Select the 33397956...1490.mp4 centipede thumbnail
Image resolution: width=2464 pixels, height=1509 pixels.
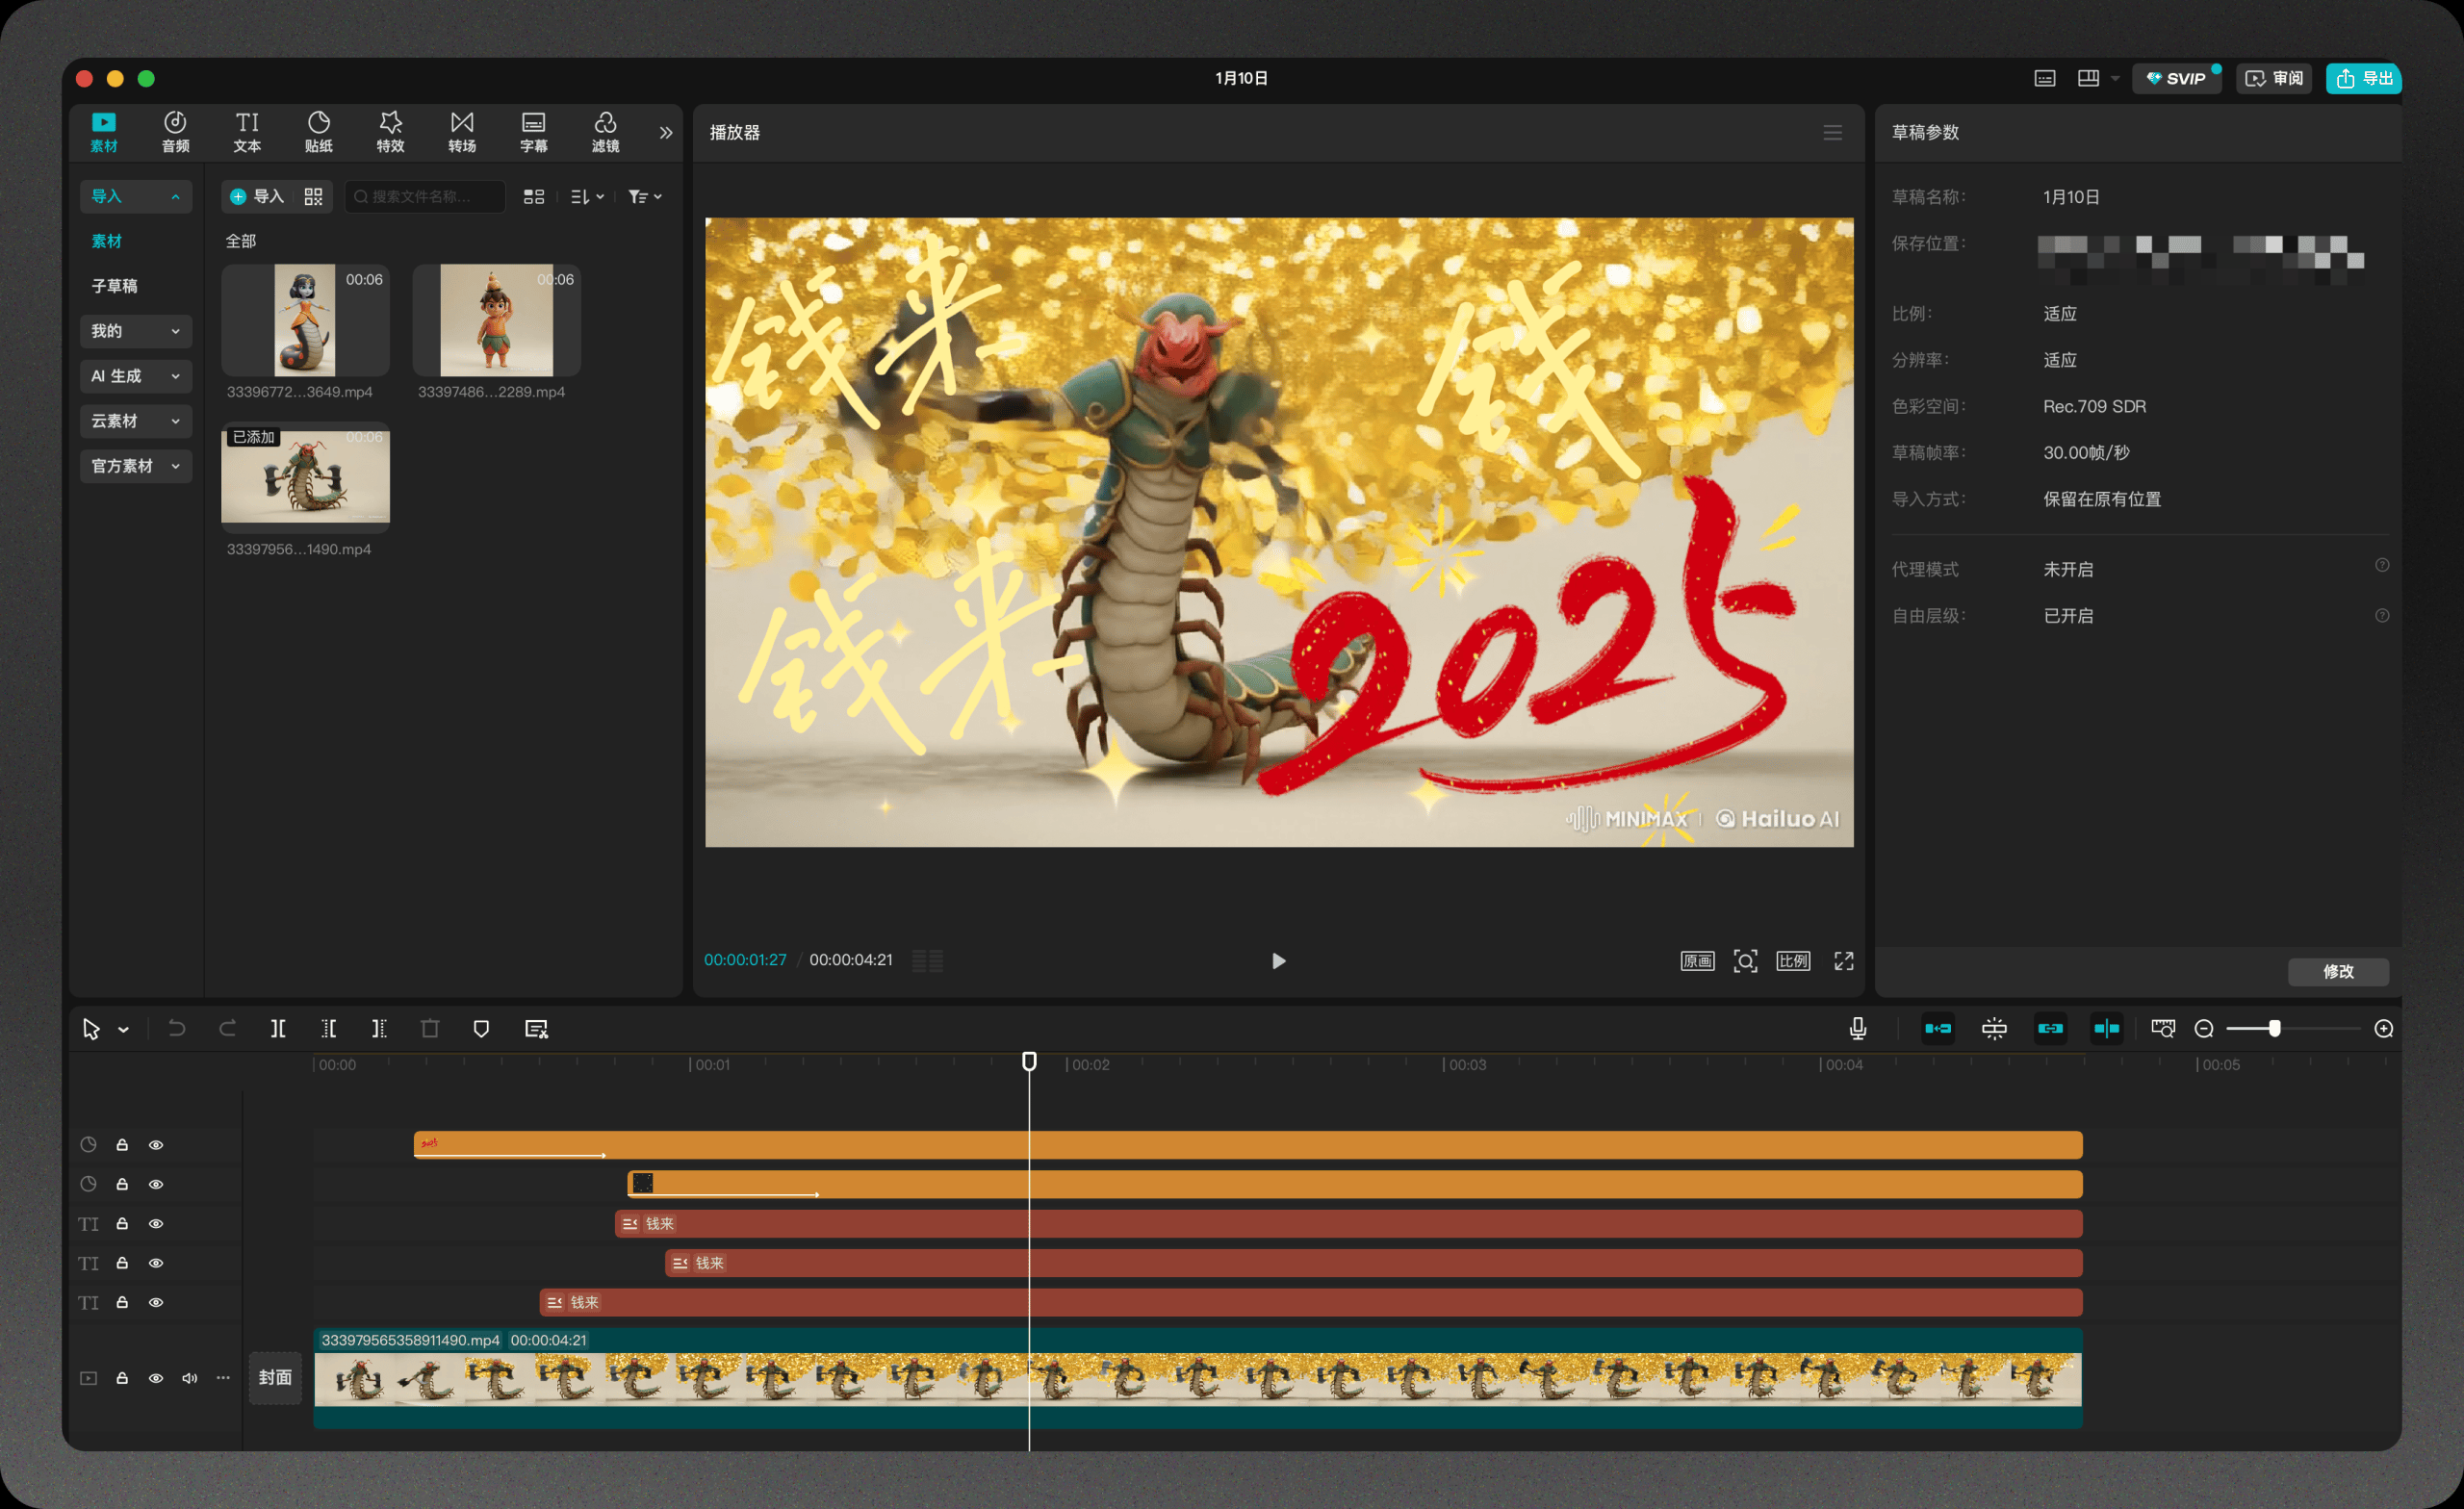click(305, 477)
